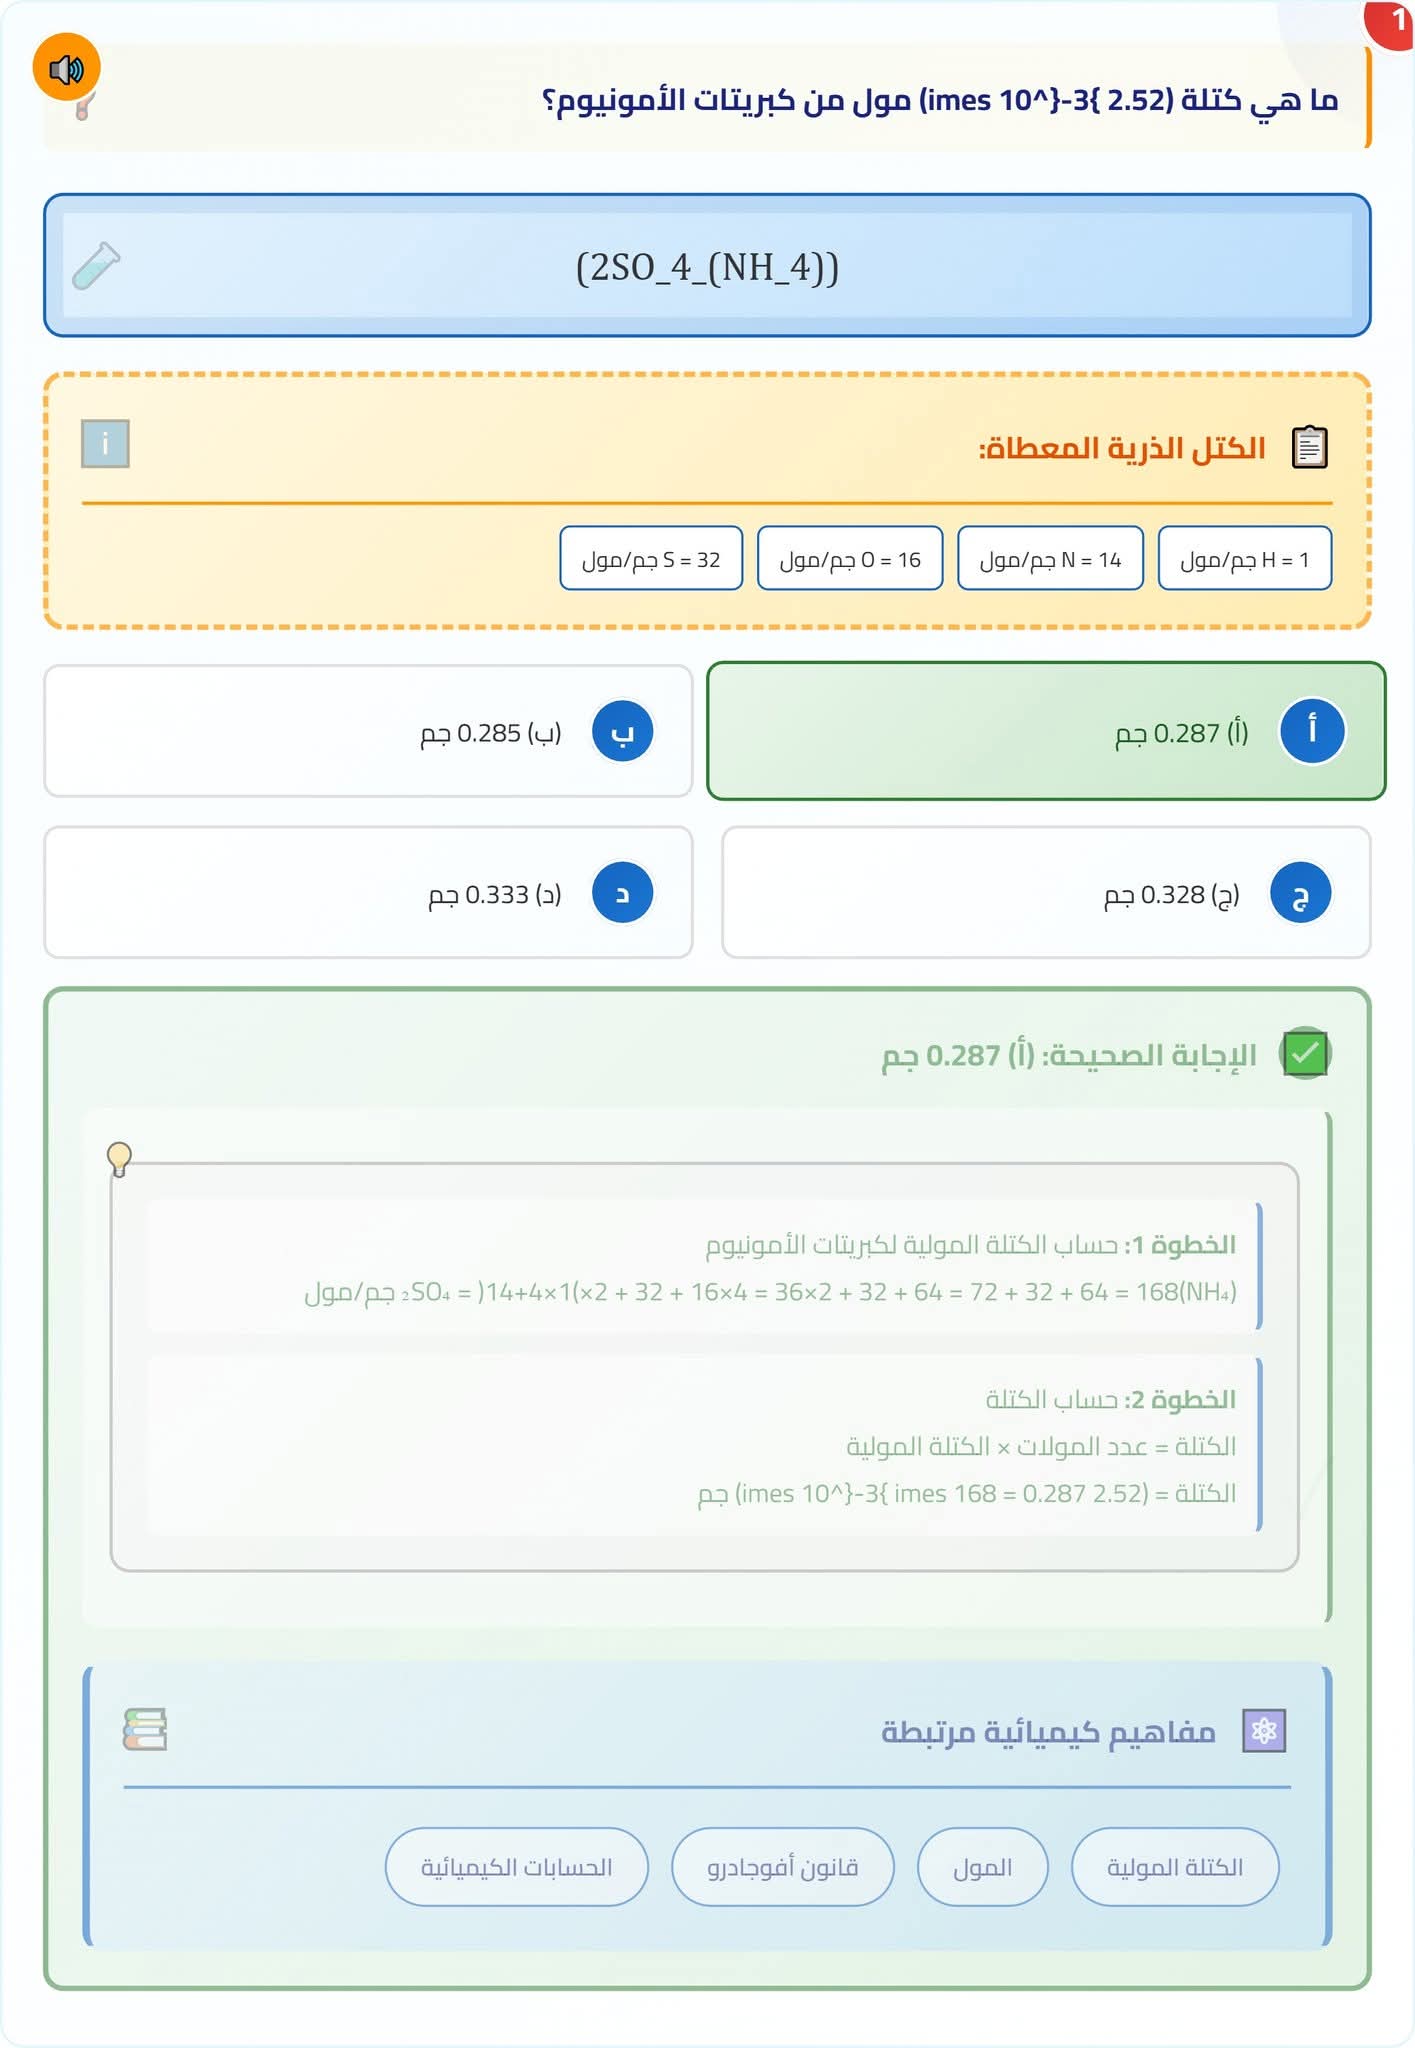Click the lightbulb hint icon

click(x=119, y=1159)
